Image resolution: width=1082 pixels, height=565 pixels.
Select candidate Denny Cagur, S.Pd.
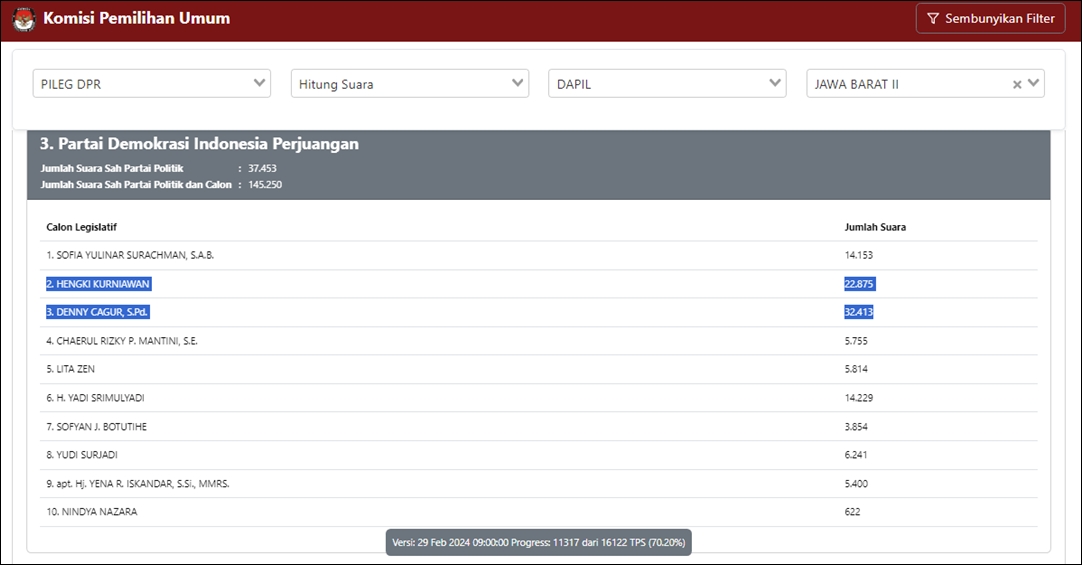pyautogui.click(x=97, y=312)
